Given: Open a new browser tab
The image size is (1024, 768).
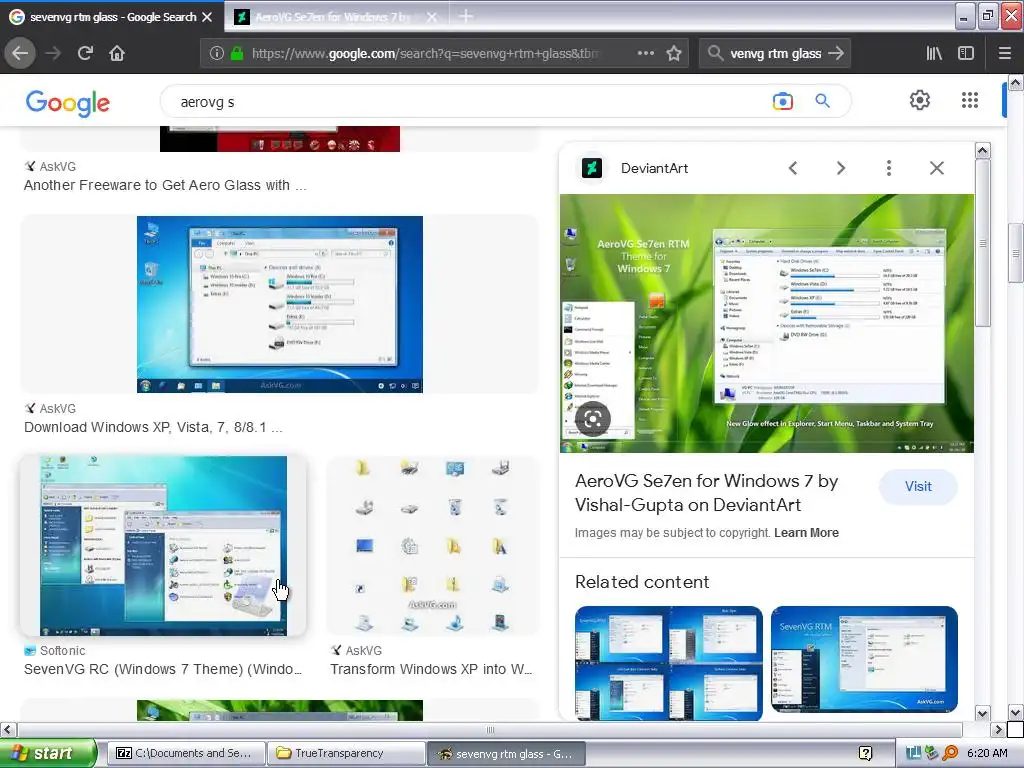Looking at the screenshot, I should (x=466, y=16).
